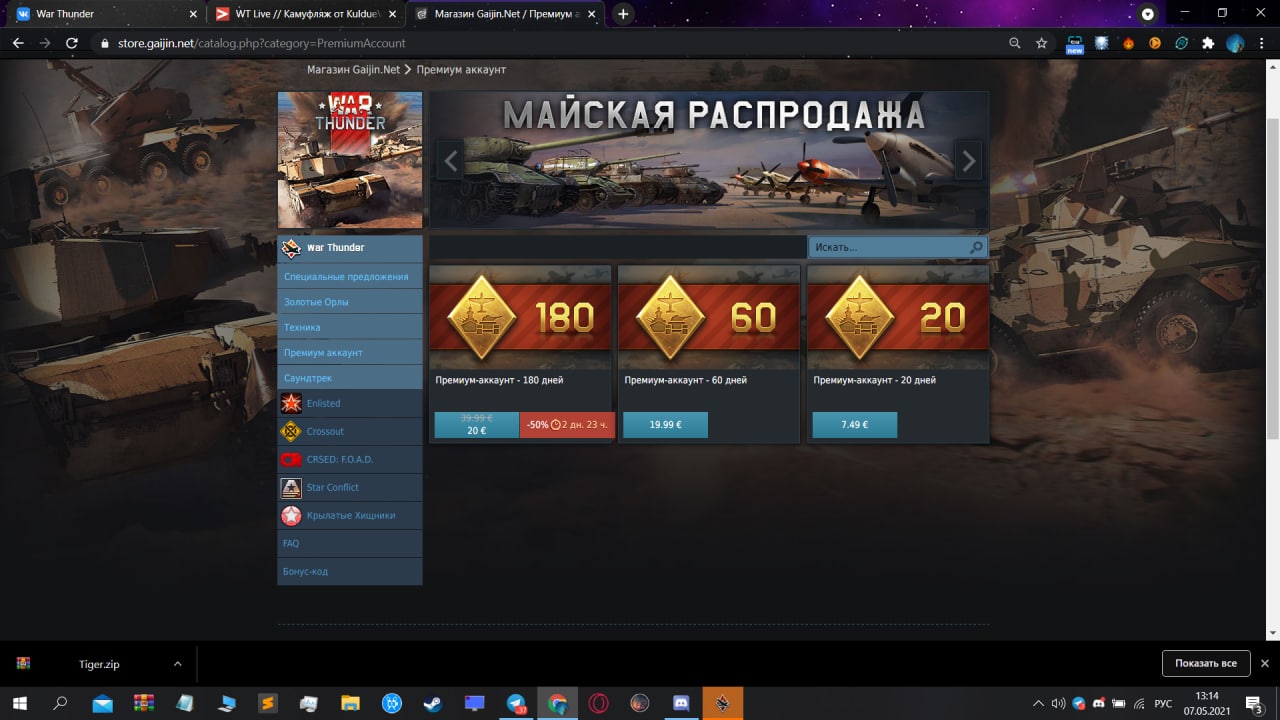Click the flame extension icon

pos(1129,43)
